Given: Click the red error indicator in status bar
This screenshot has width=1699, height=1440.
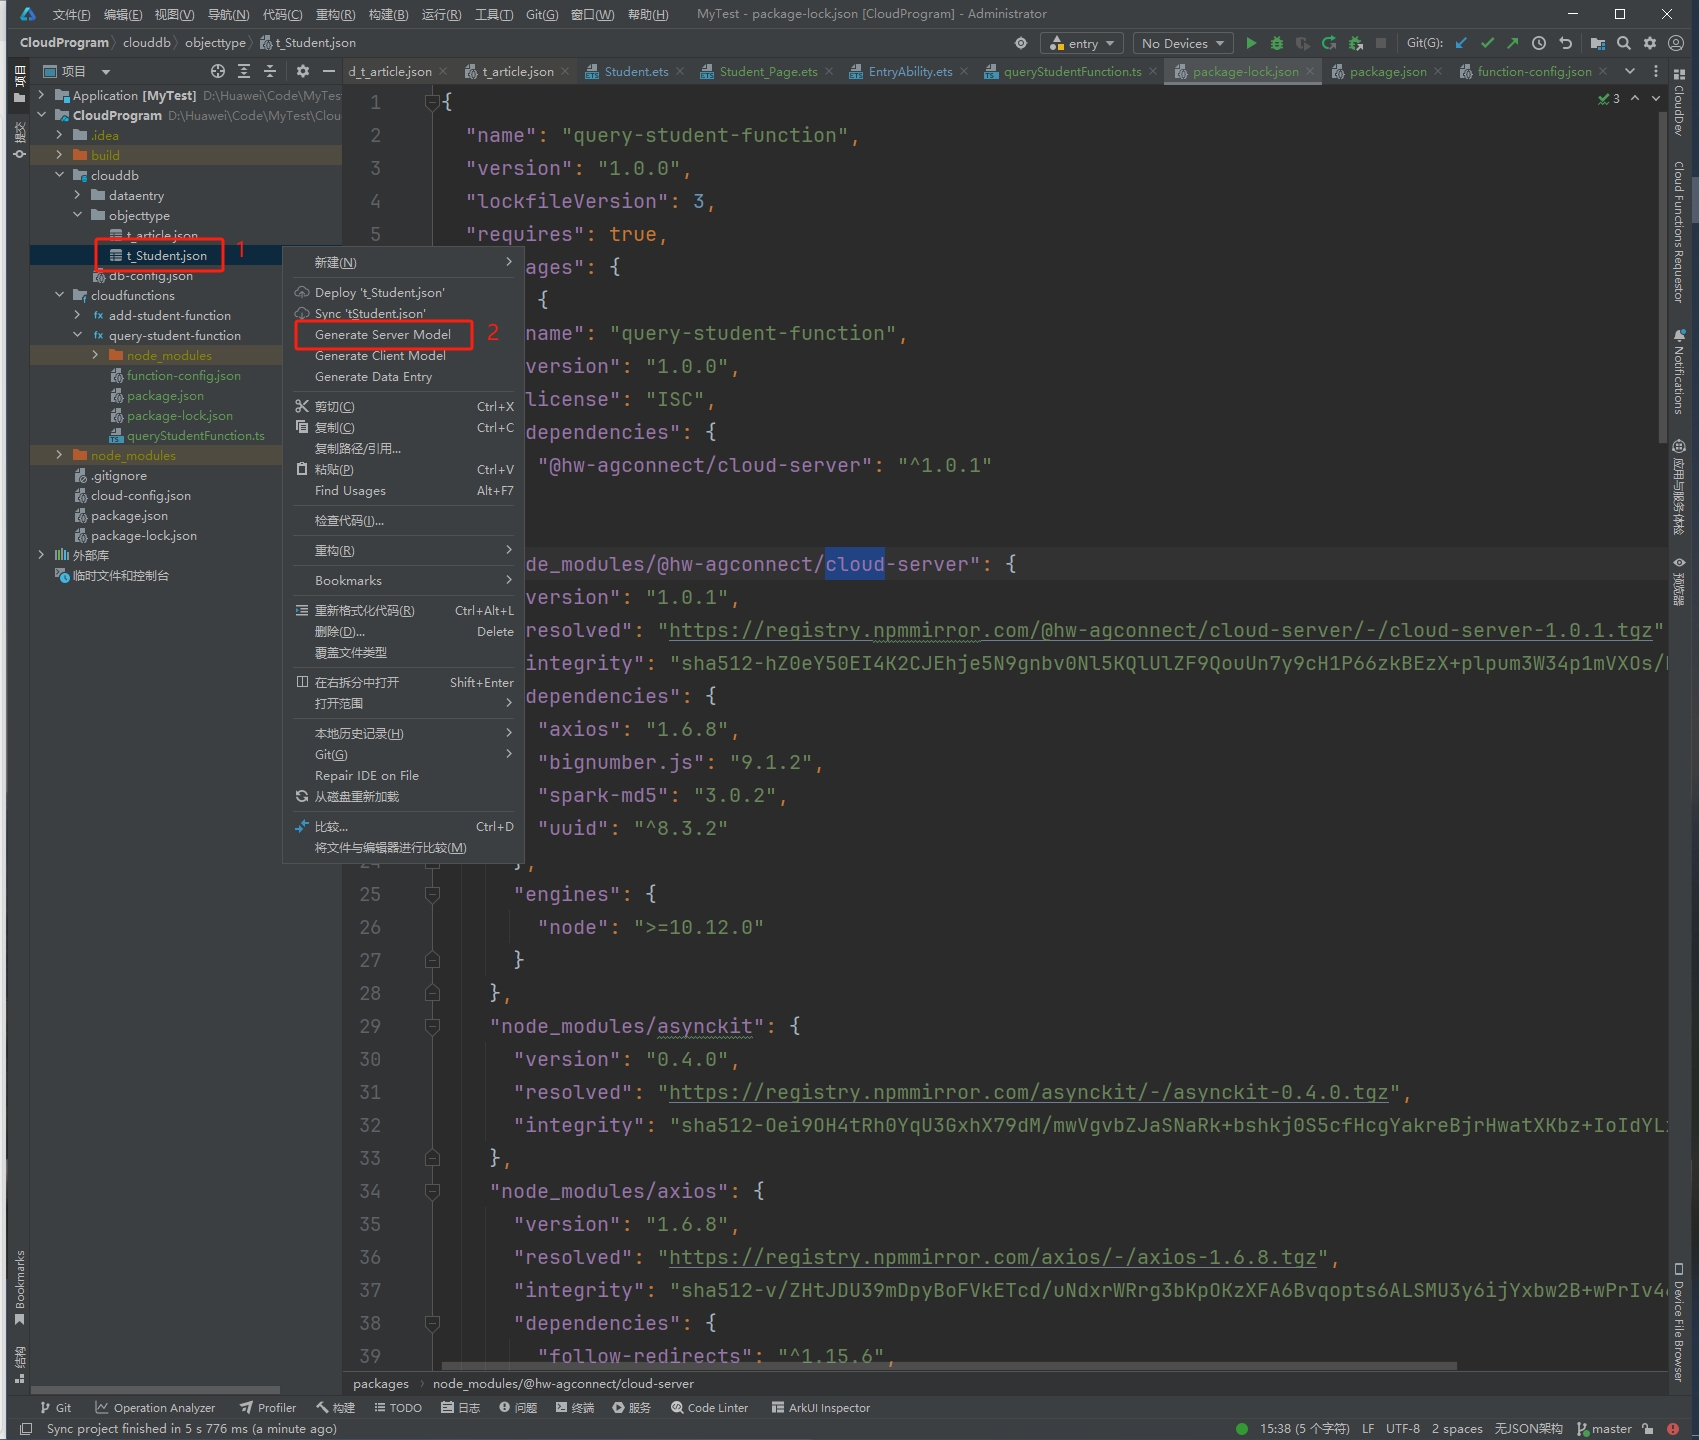Looking at the screenshot, I should click(x=1673, y=1429).
